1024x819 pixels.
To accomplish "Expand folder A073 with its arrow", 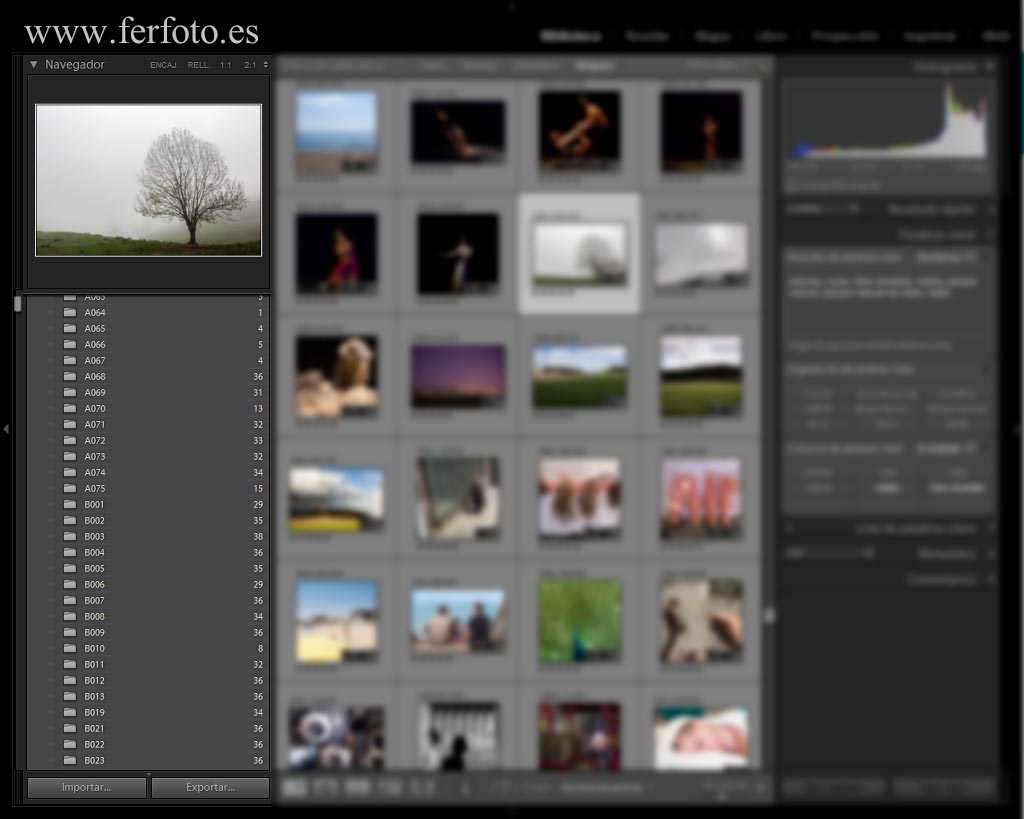I will [51, 457].
